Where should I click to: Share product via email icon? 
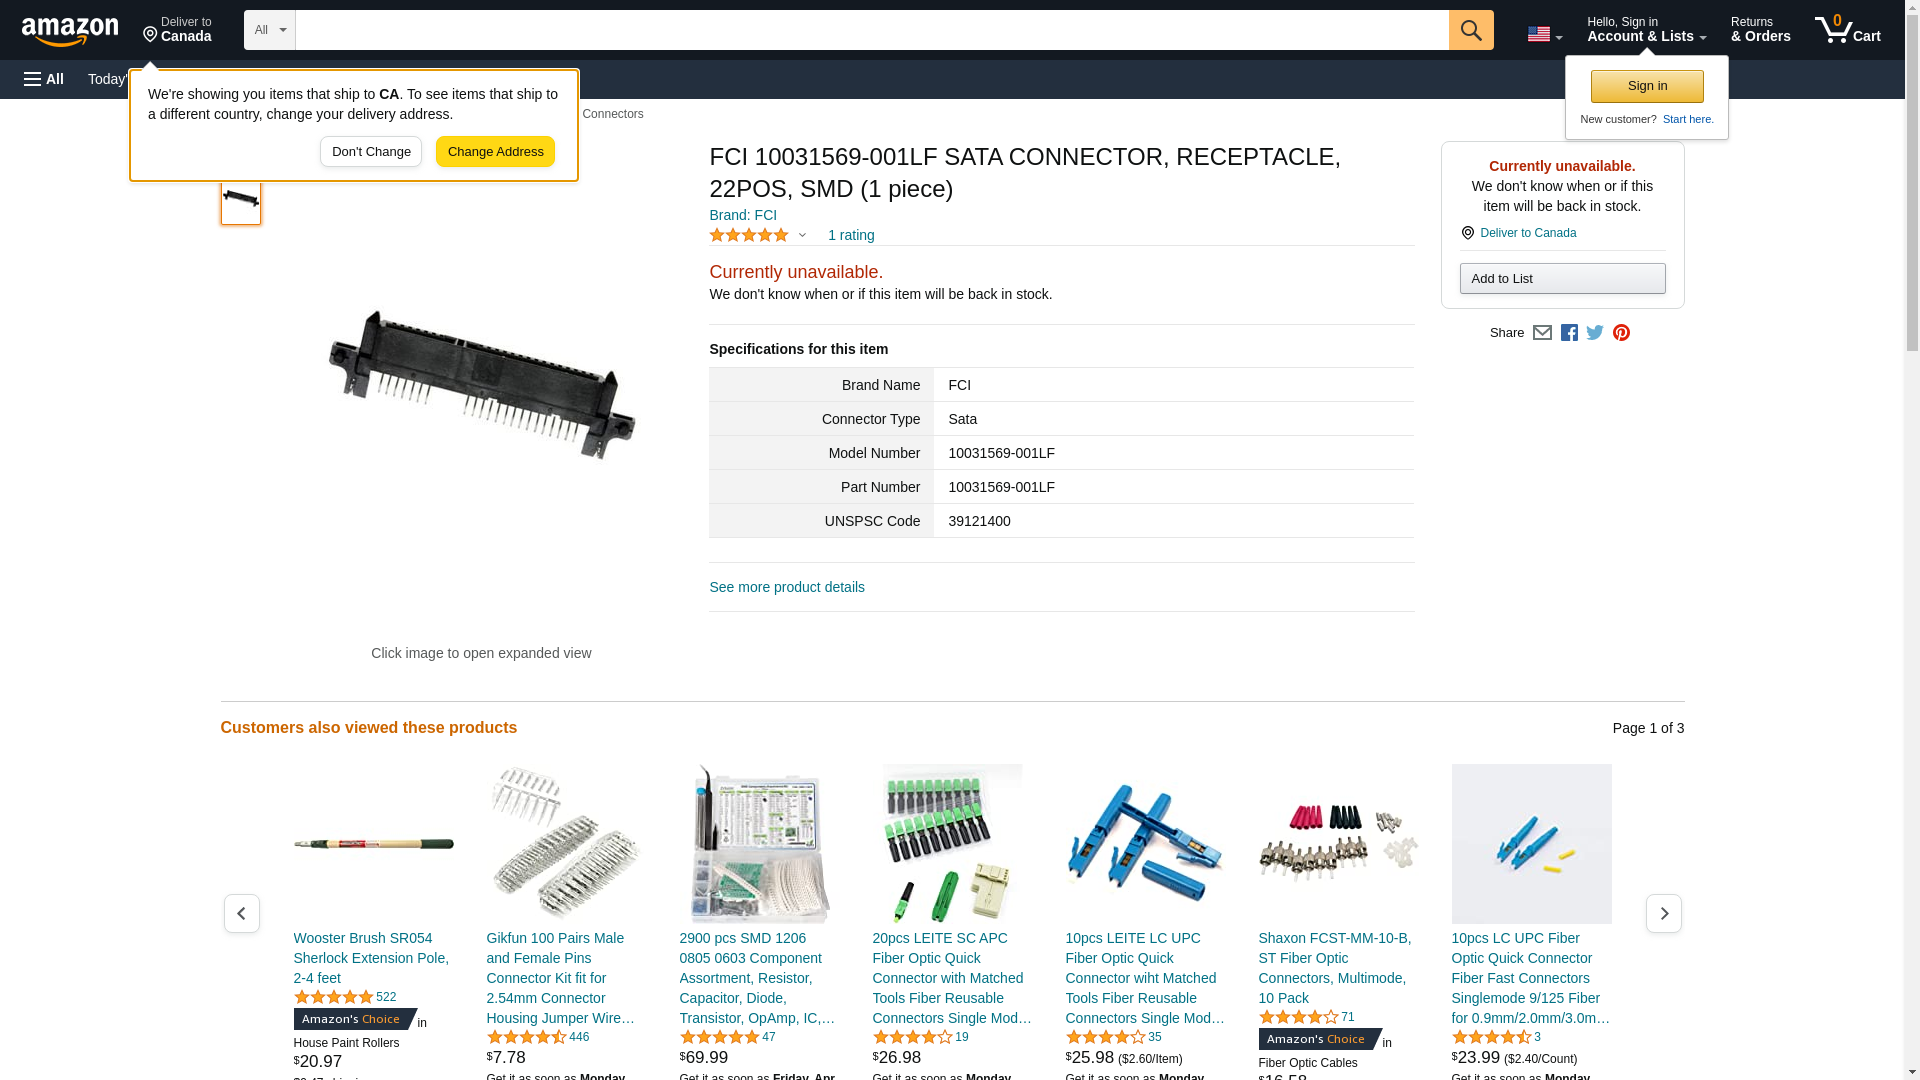(1542, 333)
